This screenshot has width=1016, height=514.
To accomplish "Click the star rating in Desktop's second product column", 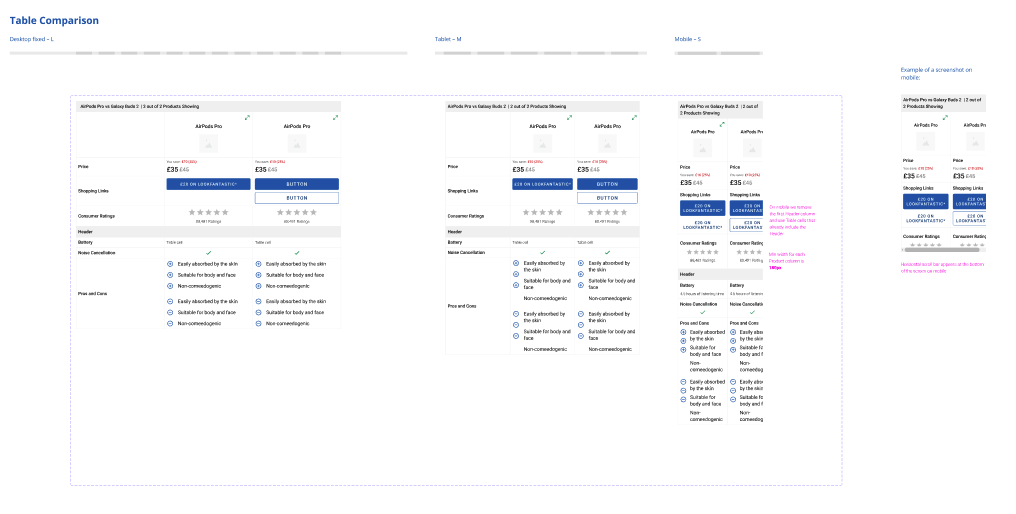I will click(x=297, y=212).
